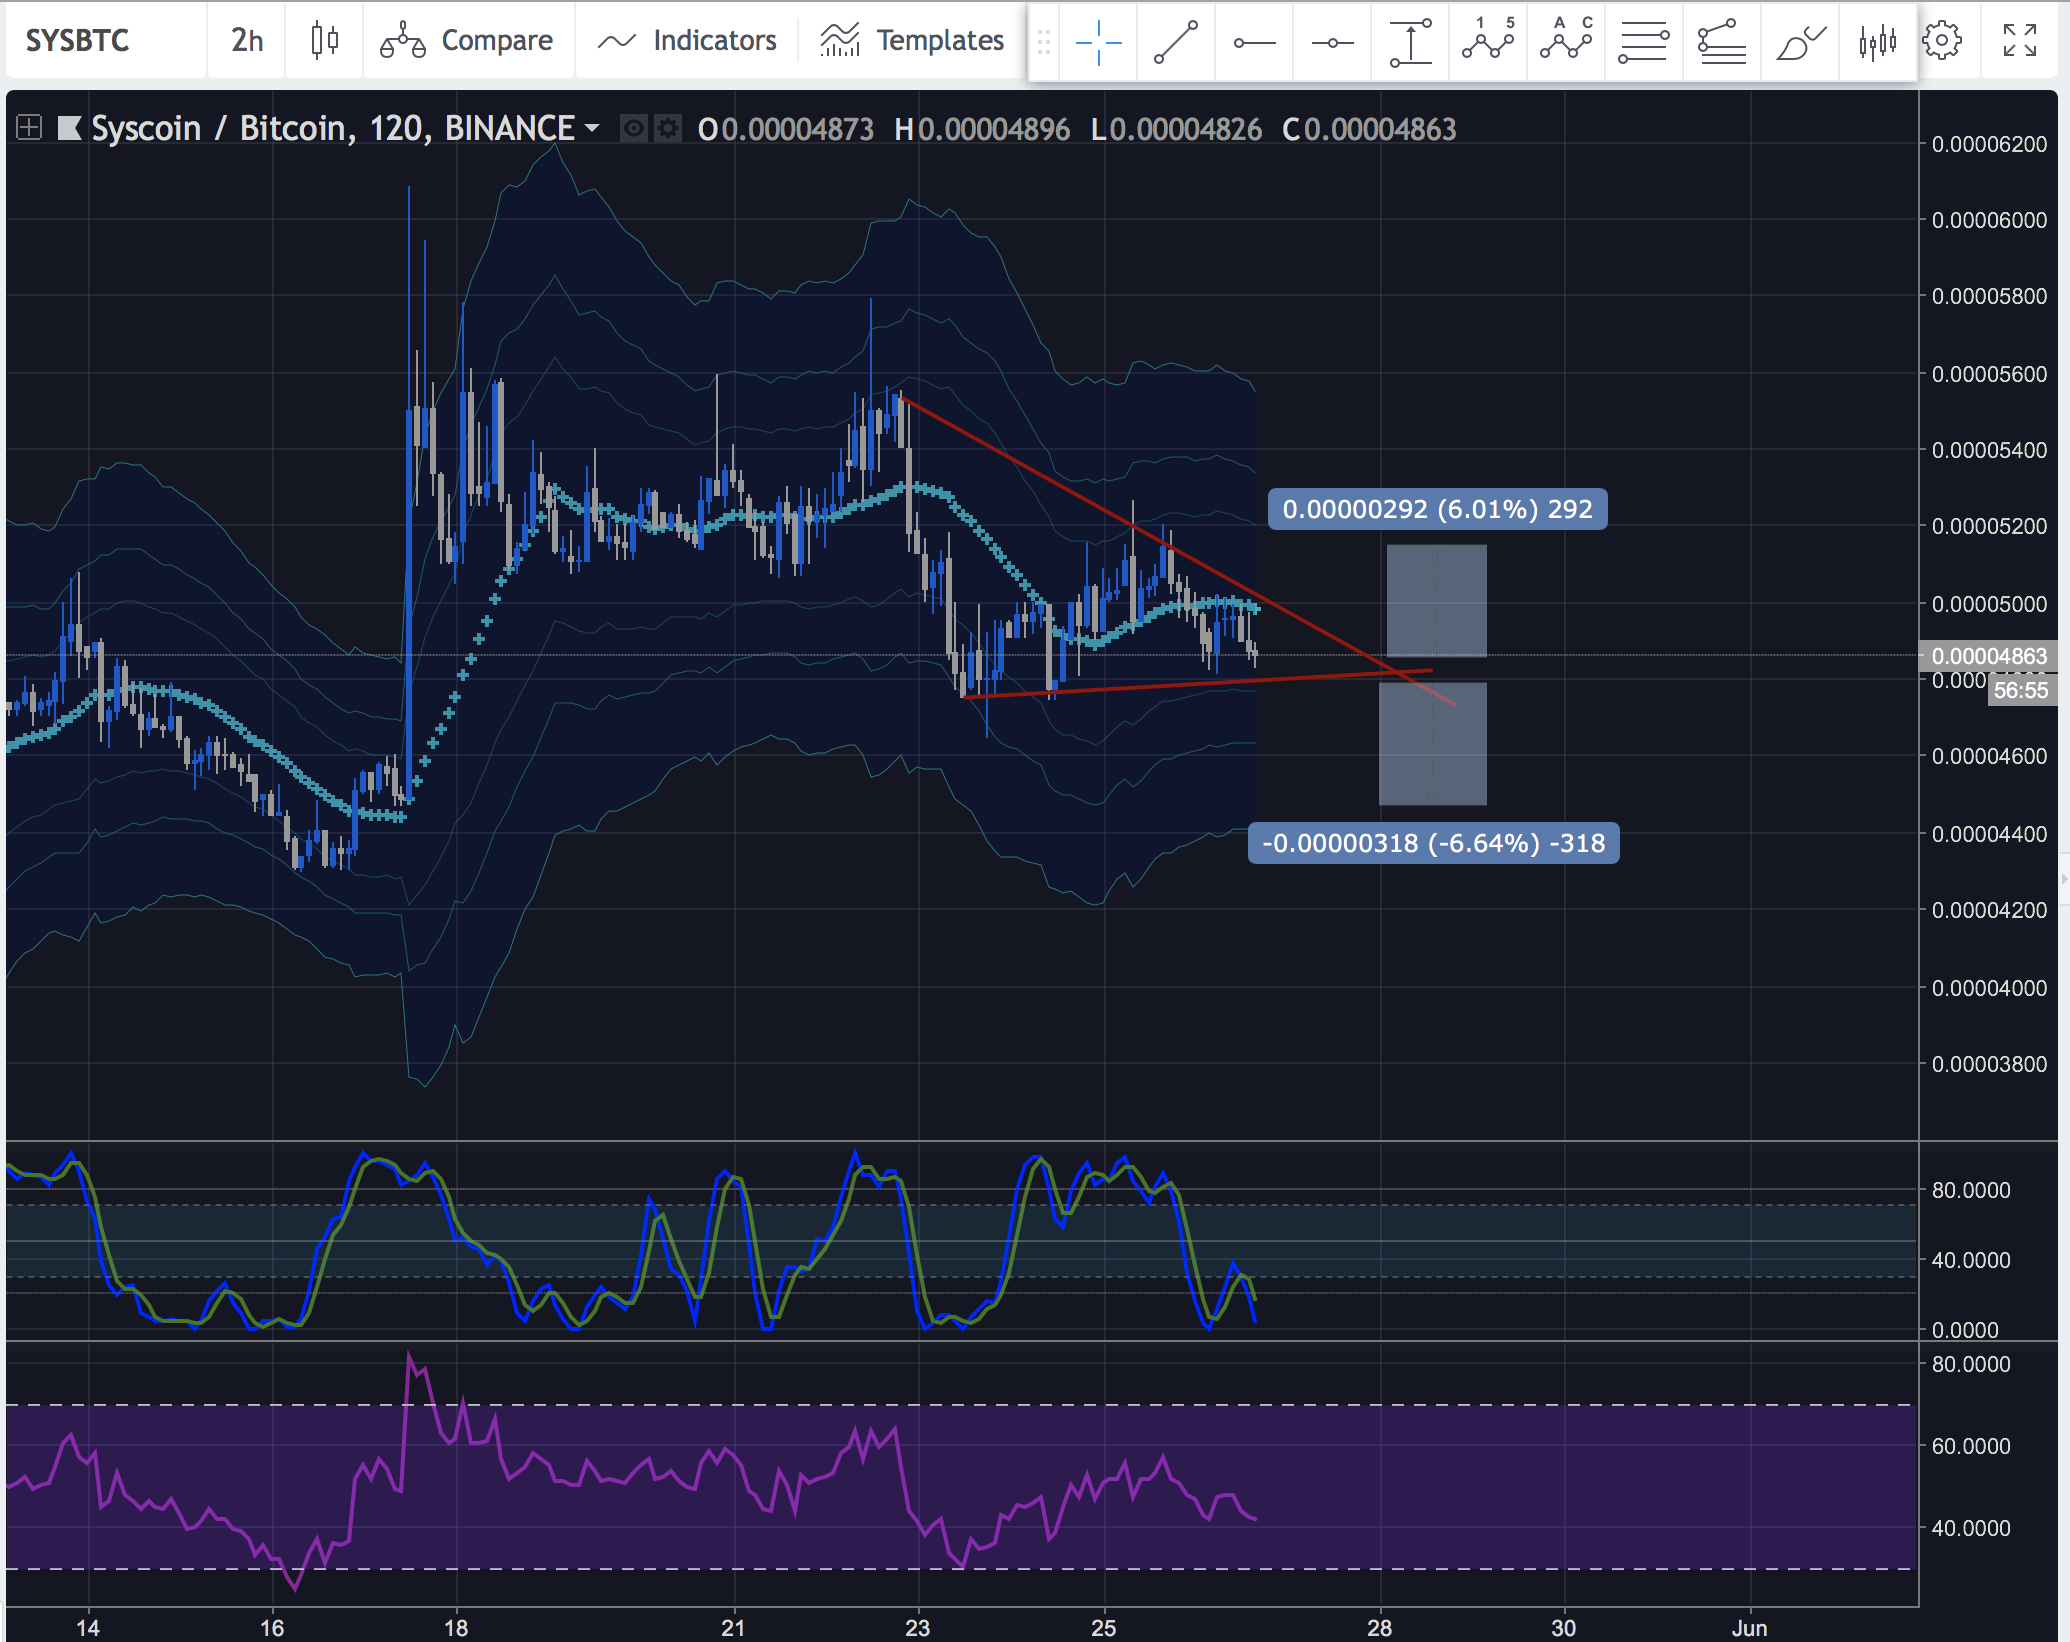
Task: Select the horizontal ray tool
Action: 1254,42
